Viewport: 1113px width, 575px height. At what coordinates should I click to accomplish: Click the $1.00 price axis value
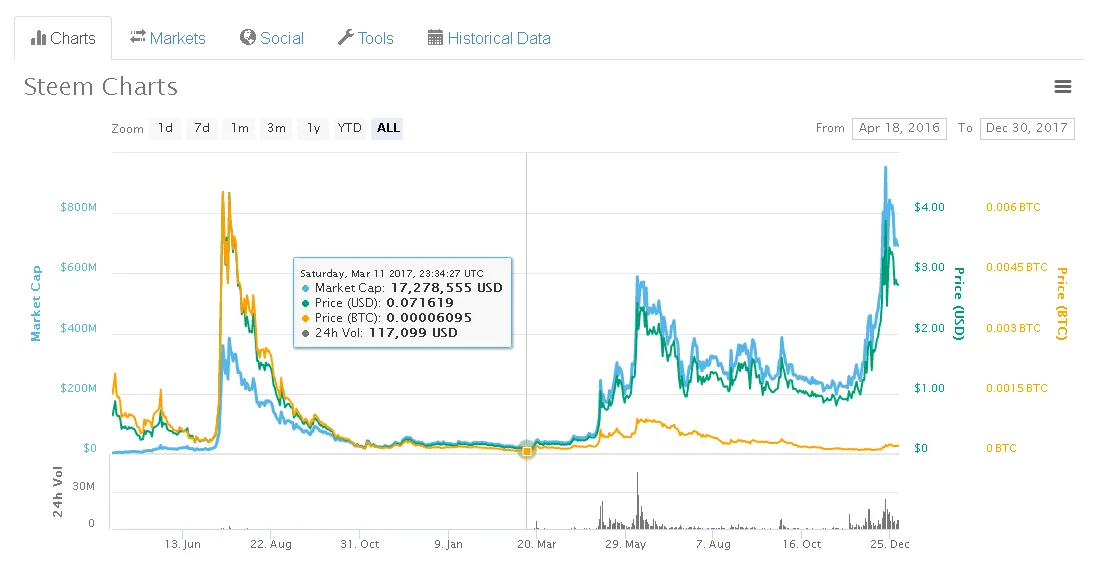[929, 388]
